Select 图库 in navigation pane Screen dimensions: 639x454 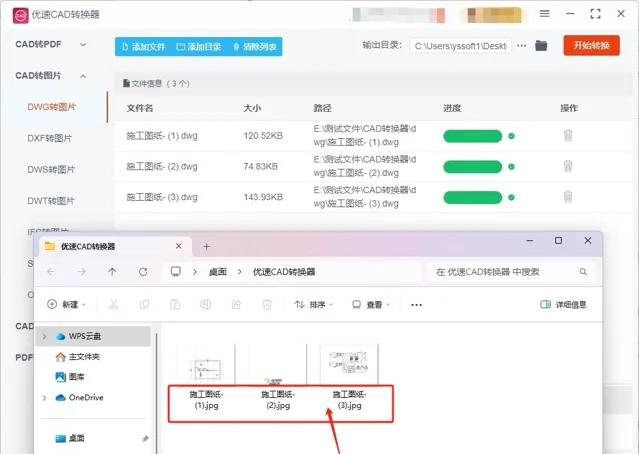tap(76, 377)
